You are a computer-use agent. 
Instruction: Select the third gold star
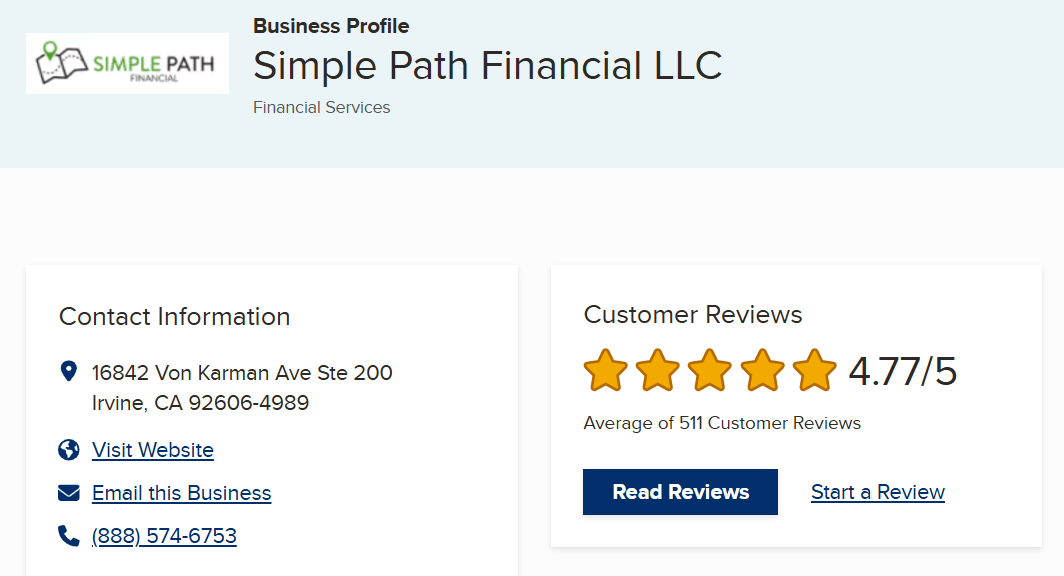pyautogui.click(x=709, y=369)
